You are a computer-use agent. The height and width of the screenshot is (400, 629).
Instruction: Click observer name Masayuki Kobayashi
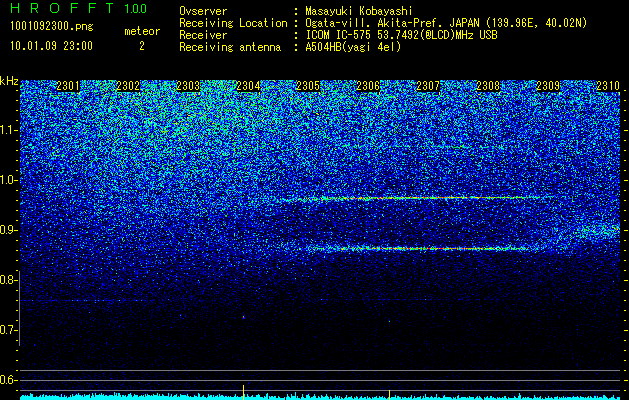(x=359, y=11)
